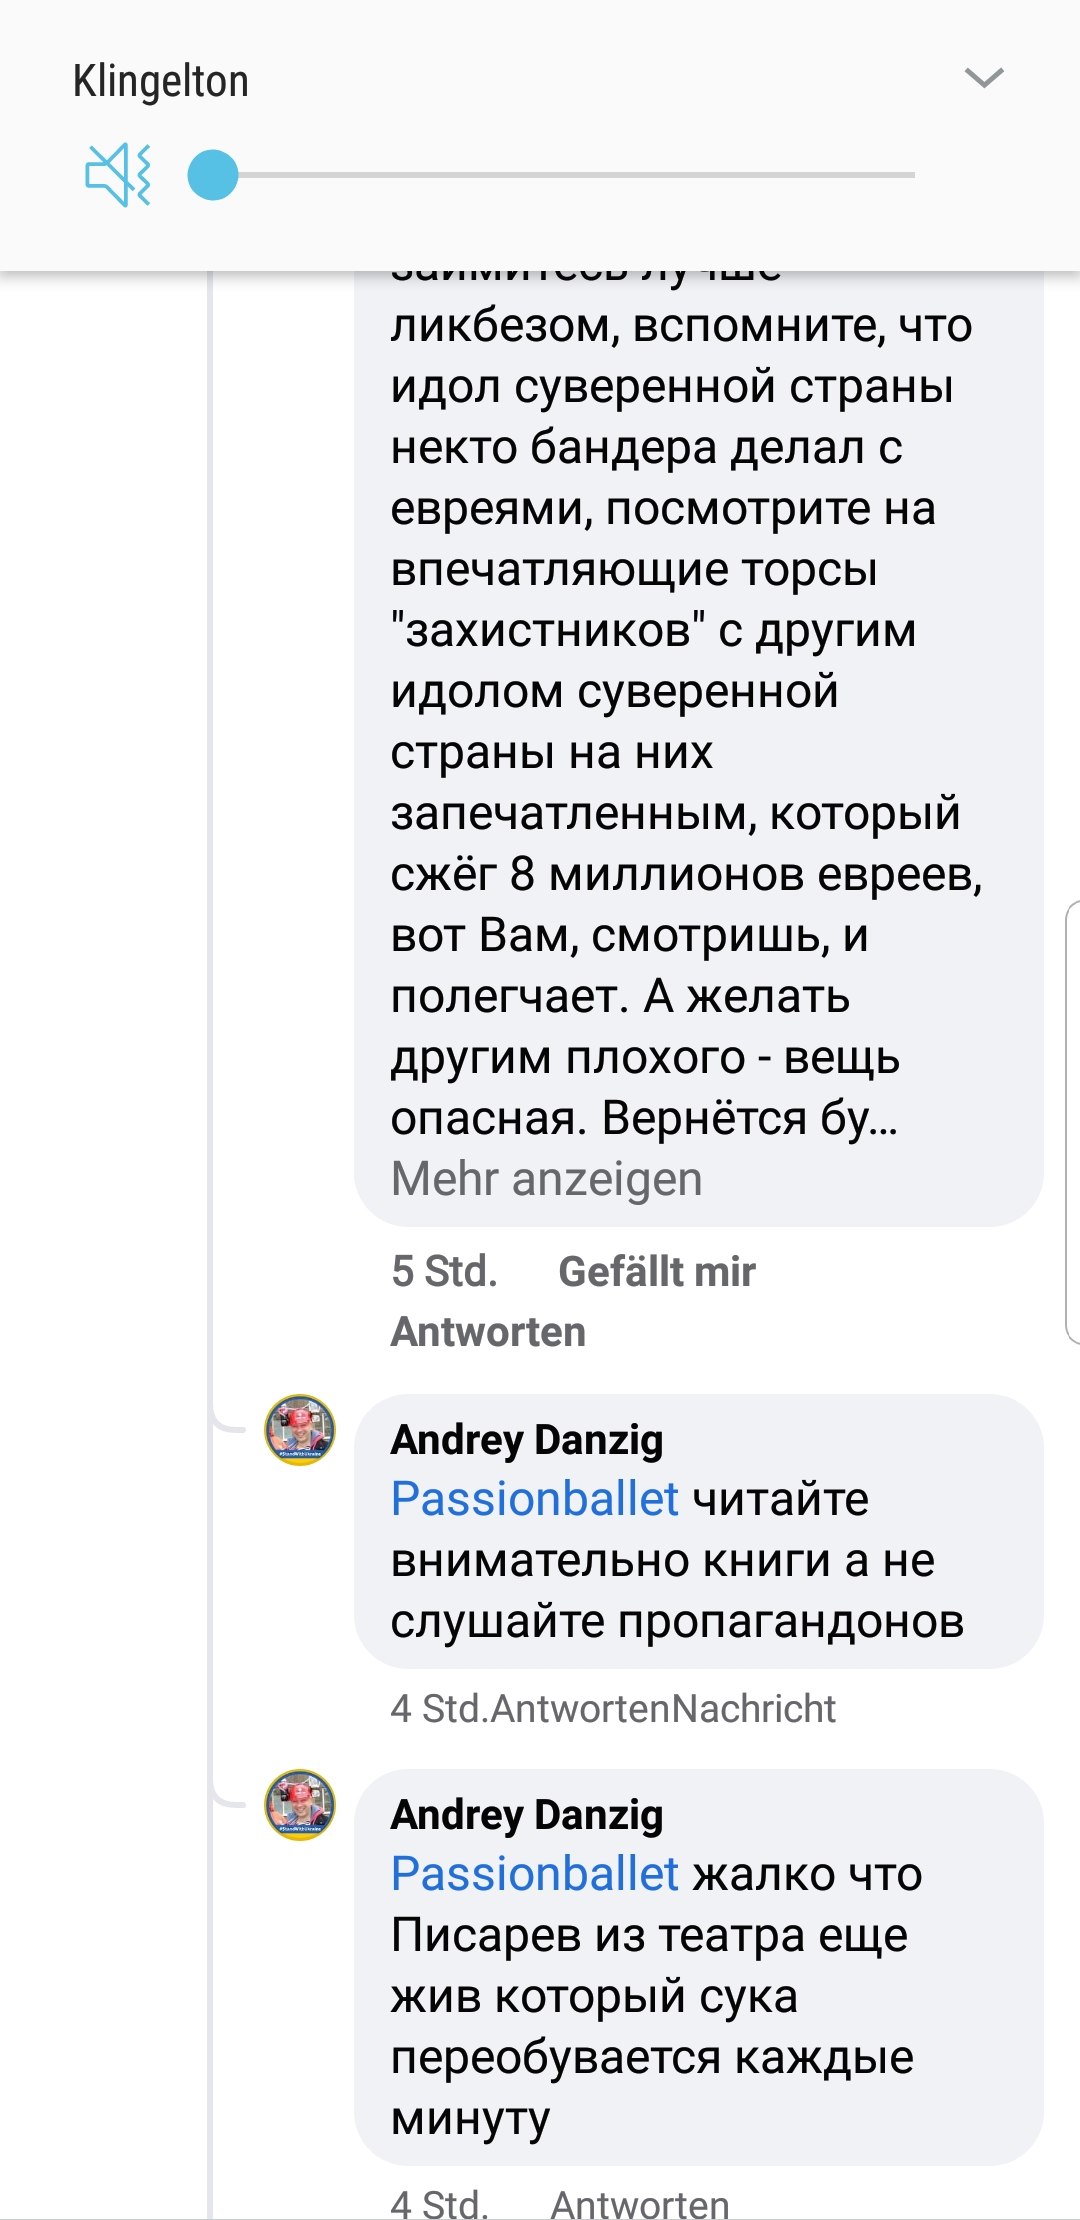1080x2220 pixels.
Task: Tap the ringtone mute/vibrate speaker icon
Action: (x=118, y=175)
